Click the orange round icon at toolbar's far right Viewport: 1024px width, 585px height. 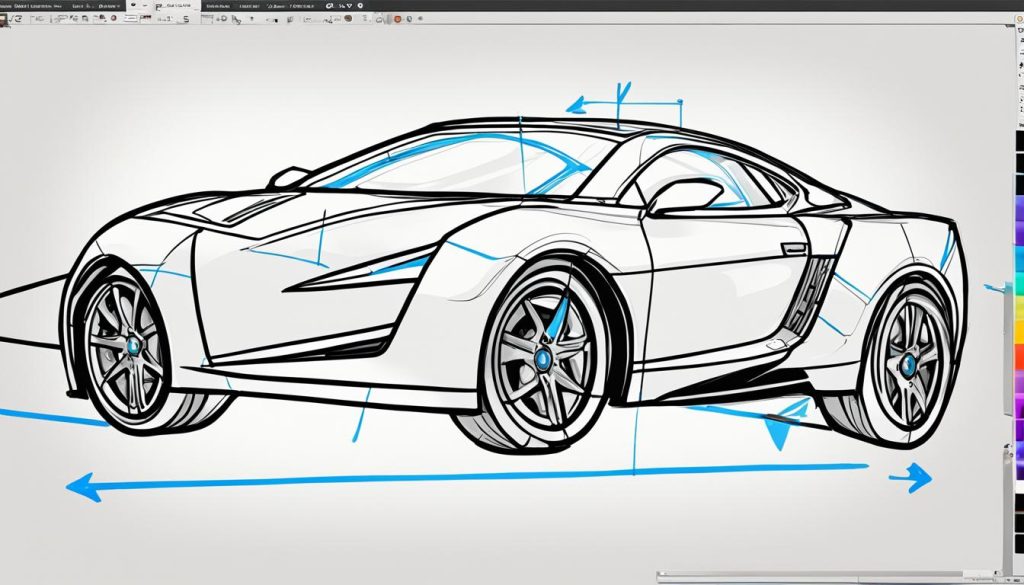[397, 19]
